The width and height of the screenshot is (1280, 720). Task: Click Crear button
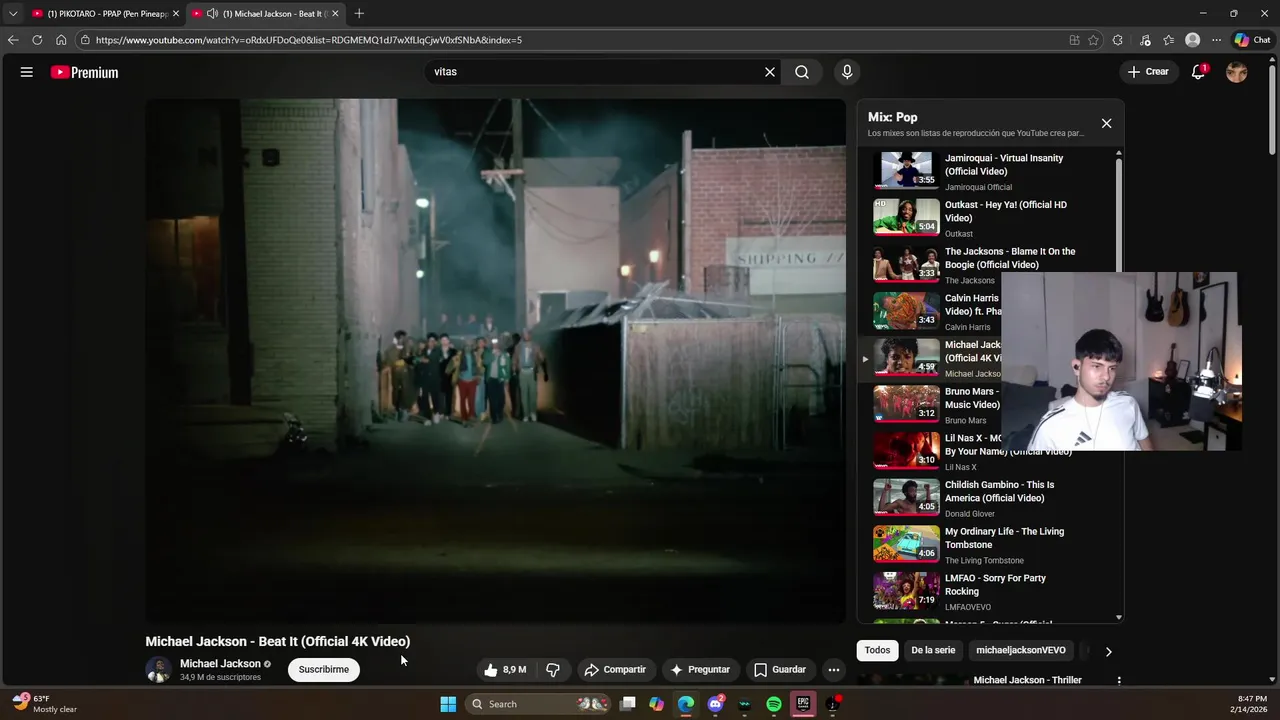[1148, 72]
